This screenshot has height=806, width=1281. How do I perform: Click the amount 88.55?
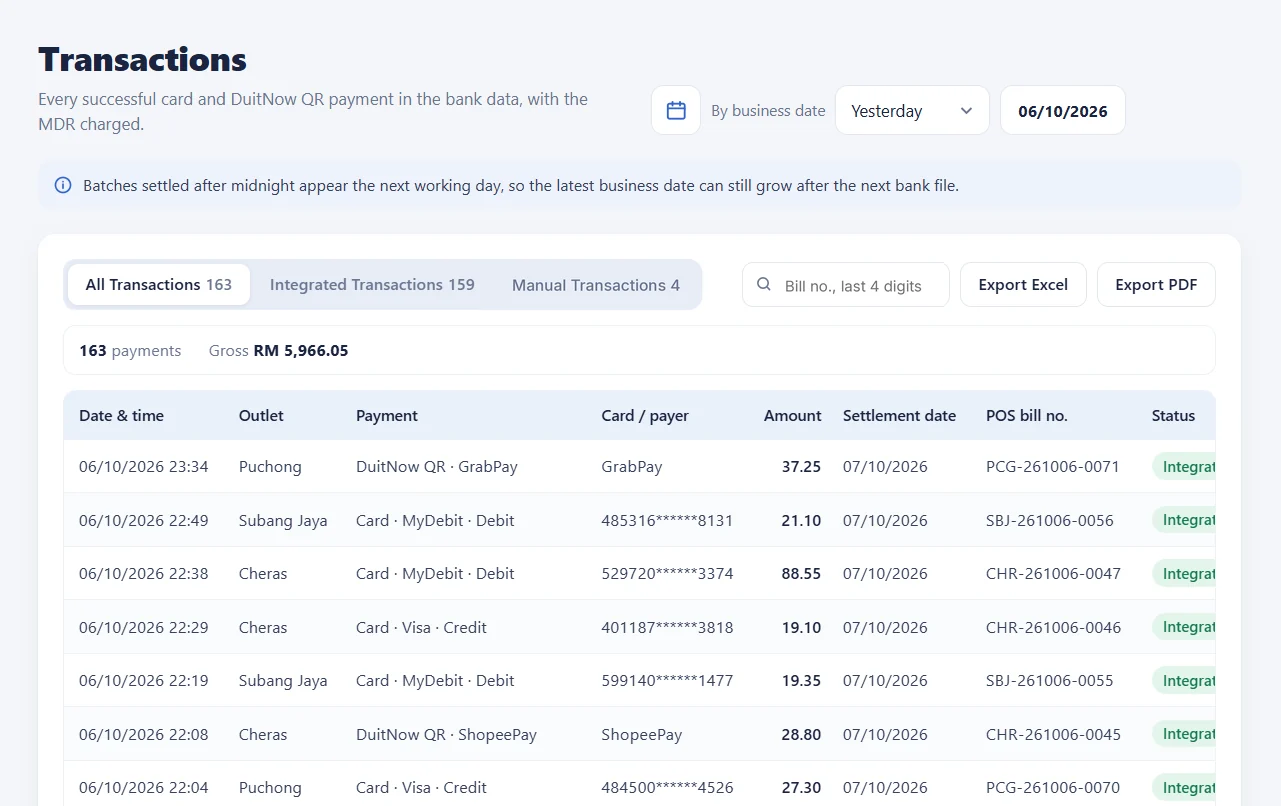pyautogui.click(x=801, y=574)
